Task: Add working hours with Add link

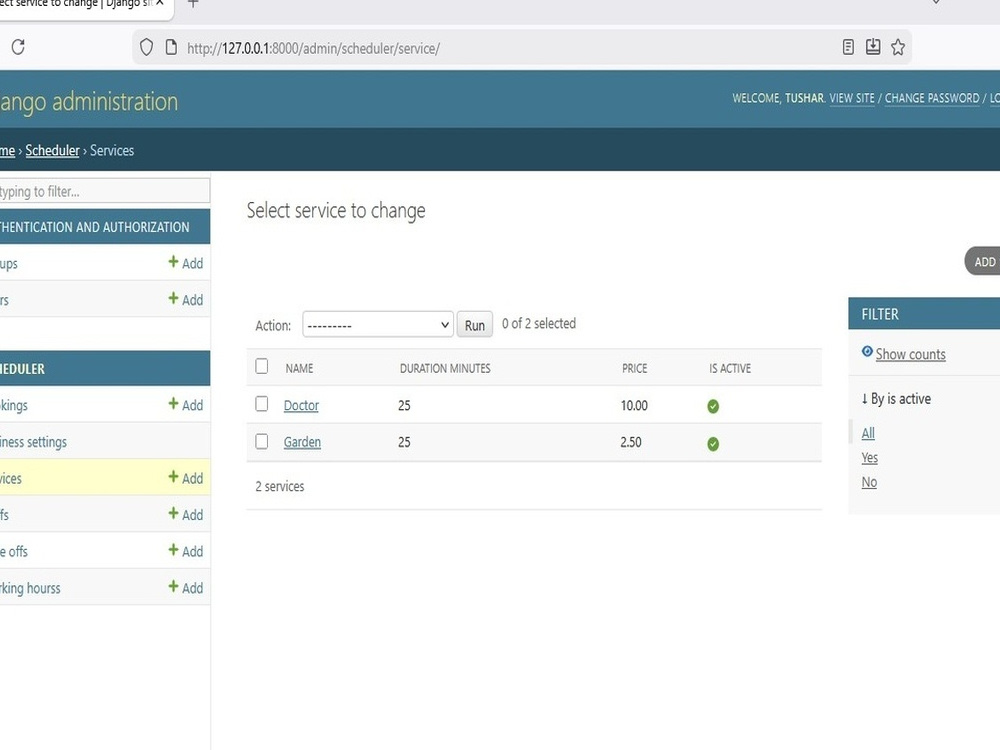Action: 186,587
